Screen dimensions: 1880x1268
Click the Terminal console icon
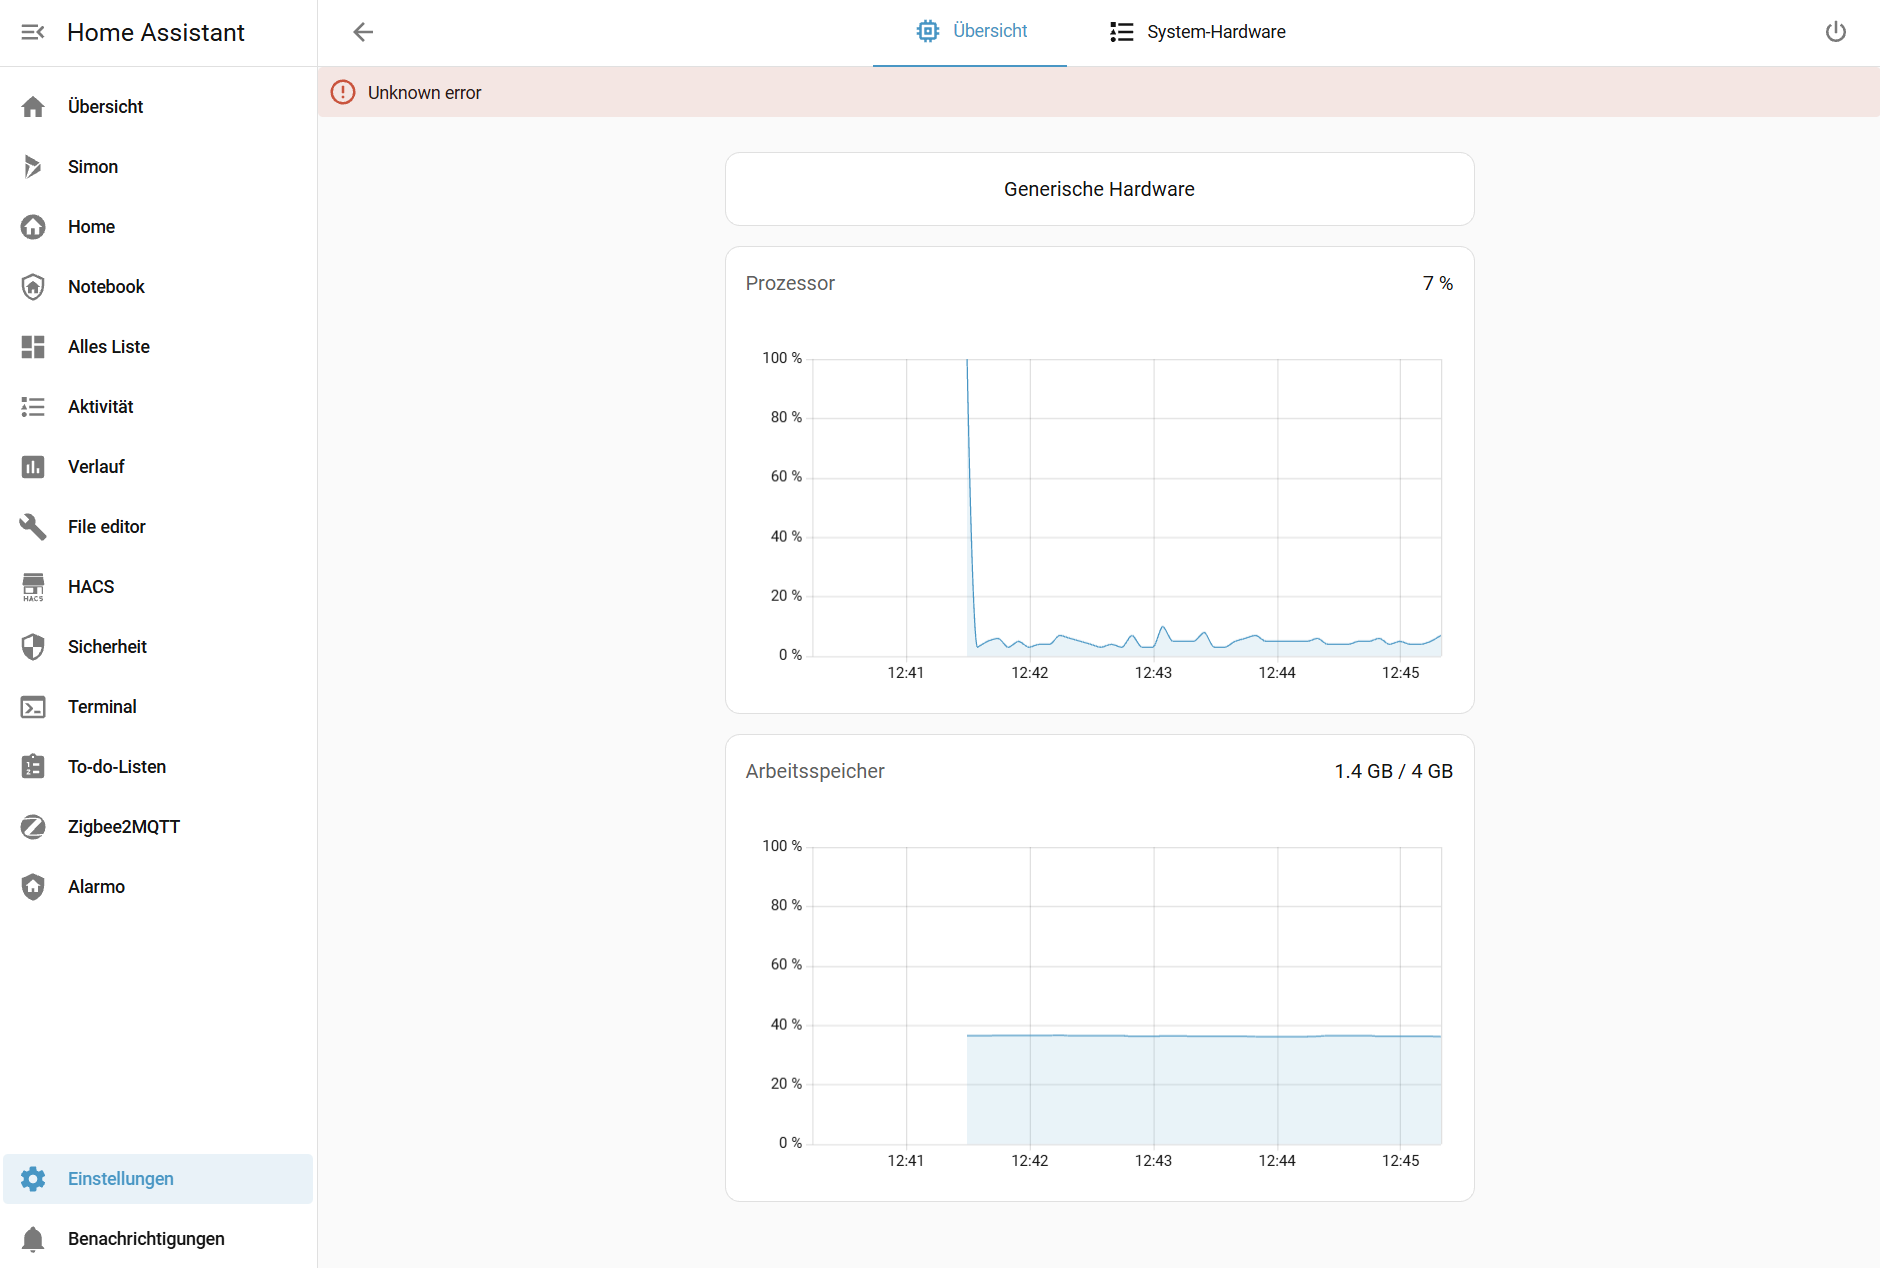(33, 707)
